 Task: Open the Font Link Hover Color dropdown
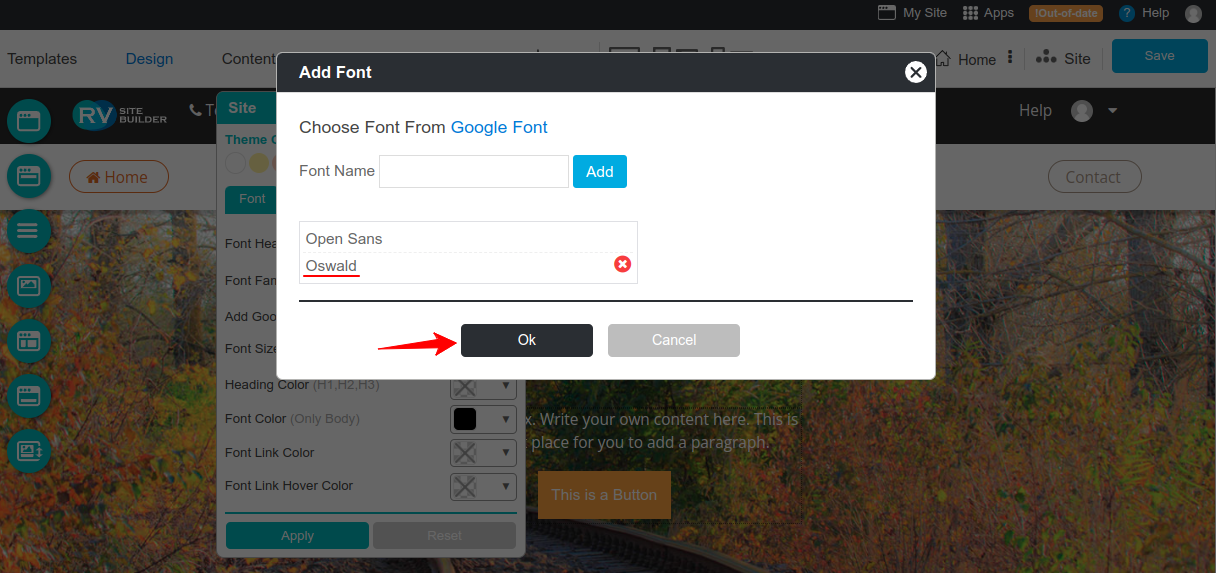tap(483, 487)
